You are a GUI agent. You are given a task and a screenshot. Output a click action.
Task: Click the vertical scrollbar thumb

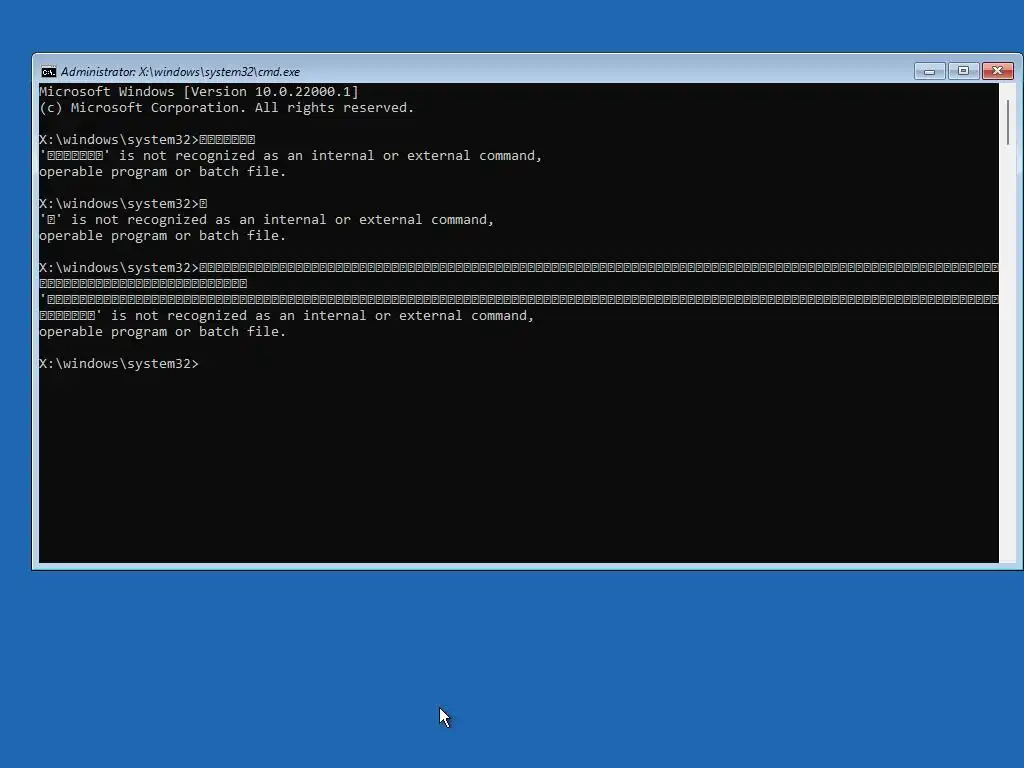(1008, 122)
